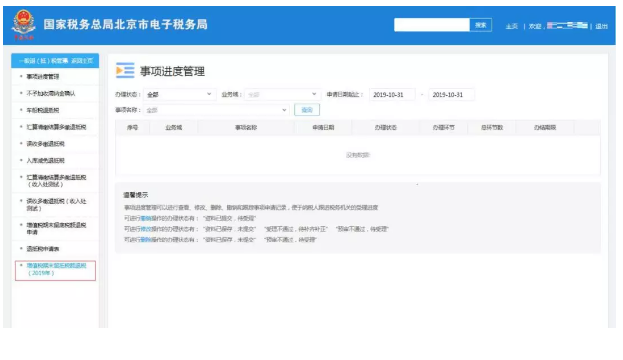Click the 搜索 button in the header
This screenshot has width=623, height=360.
480,25
